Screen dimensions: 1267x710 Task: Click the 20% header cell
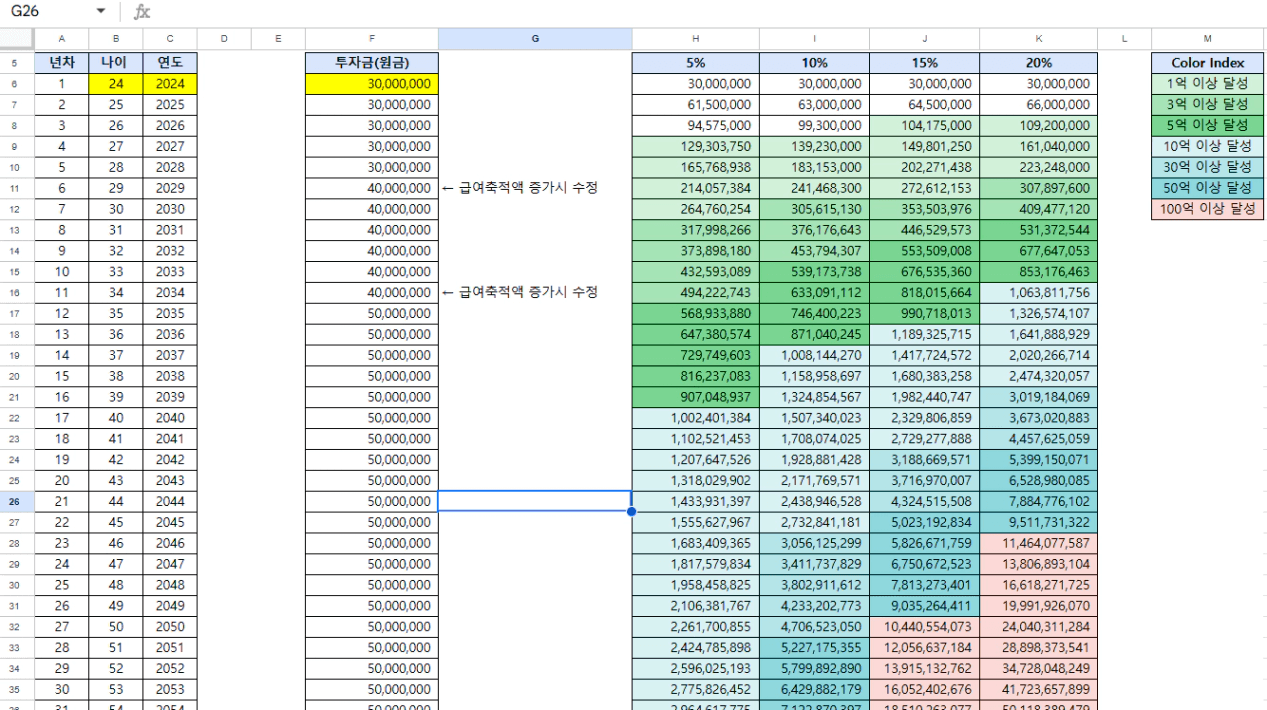click(x=1038, y=63)
